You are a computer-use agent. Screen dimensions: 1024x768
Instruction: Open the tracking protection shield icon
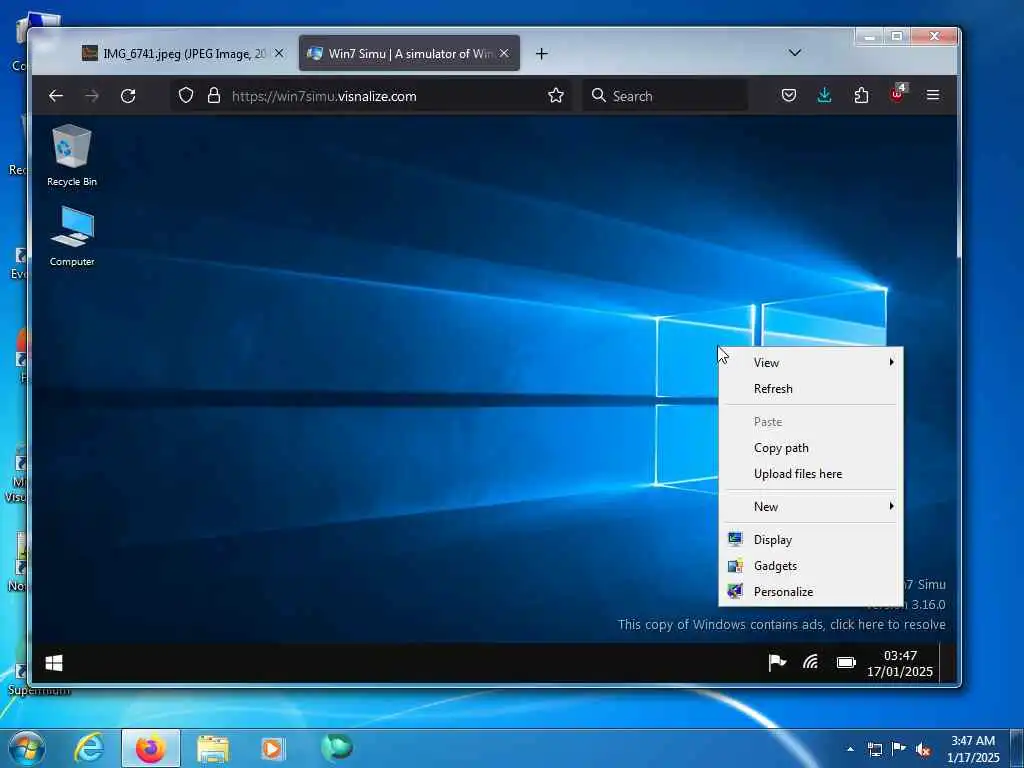(186, 95)
